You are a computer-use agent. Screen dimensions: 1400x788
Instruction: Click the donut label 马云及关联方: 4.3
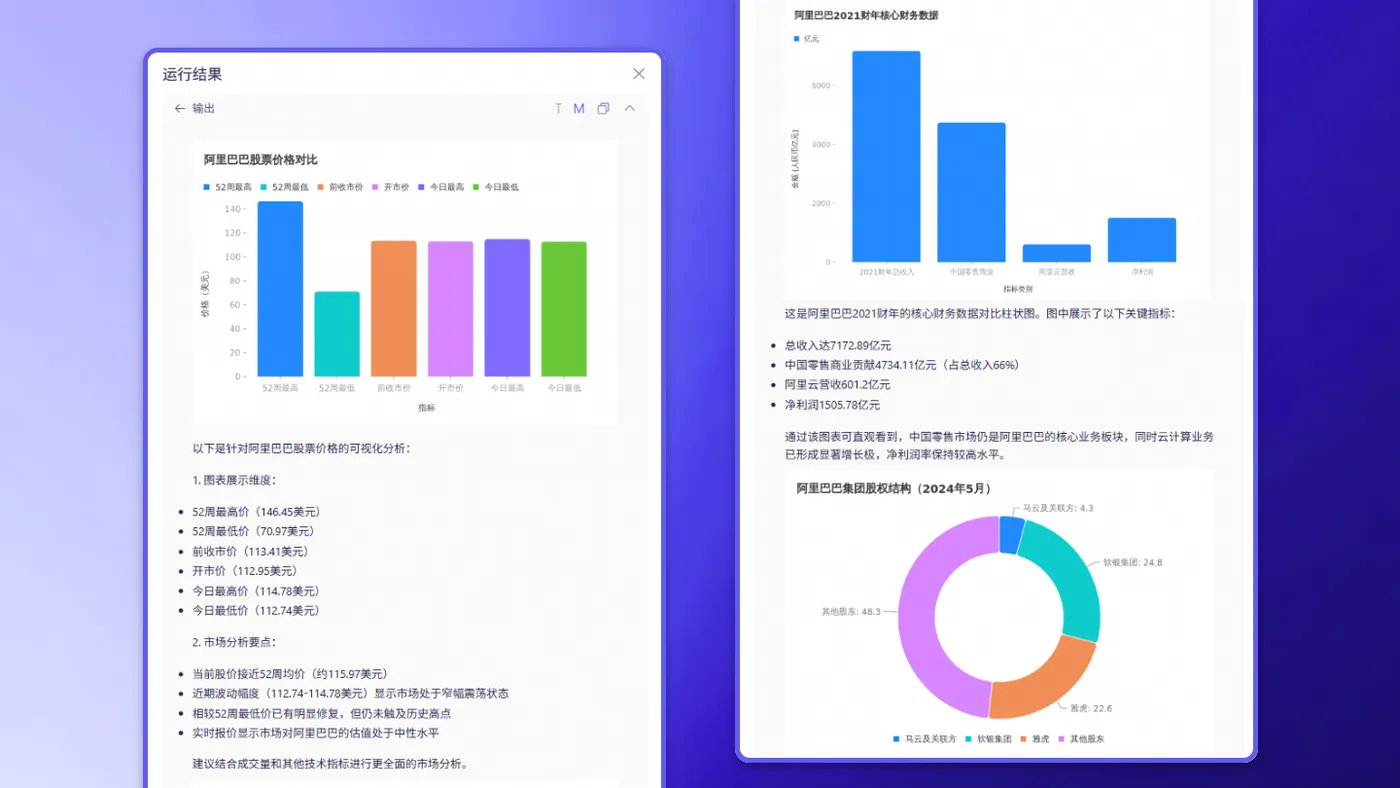(1058, 508)
